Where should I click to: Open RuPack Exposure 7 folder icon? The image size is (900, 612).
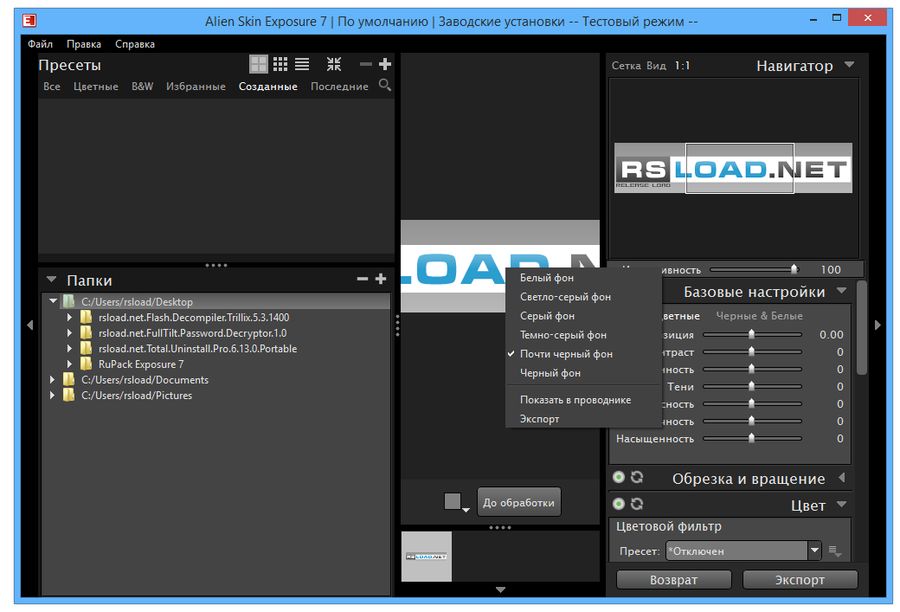[x=86, y=364]
